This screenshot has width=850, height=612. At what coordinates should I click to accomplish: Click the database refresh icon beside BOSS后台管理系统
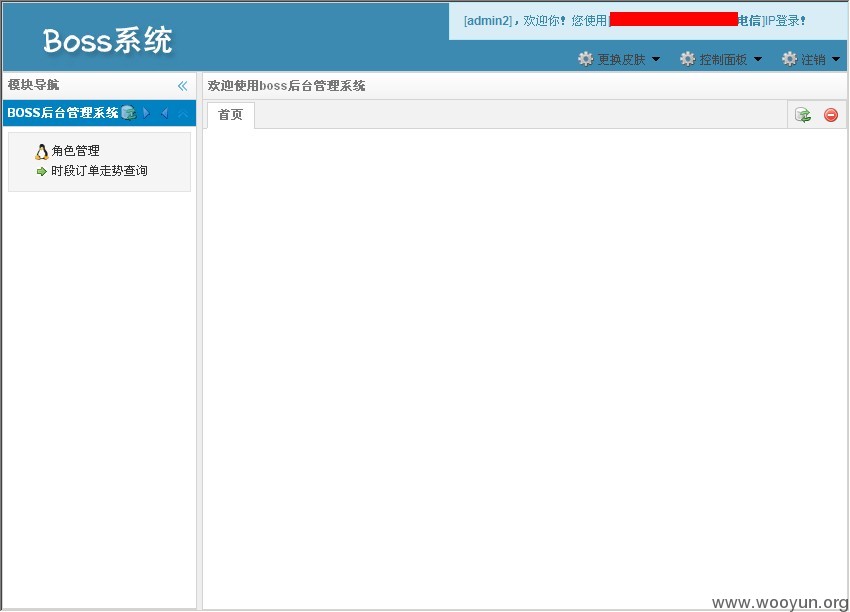129,113
